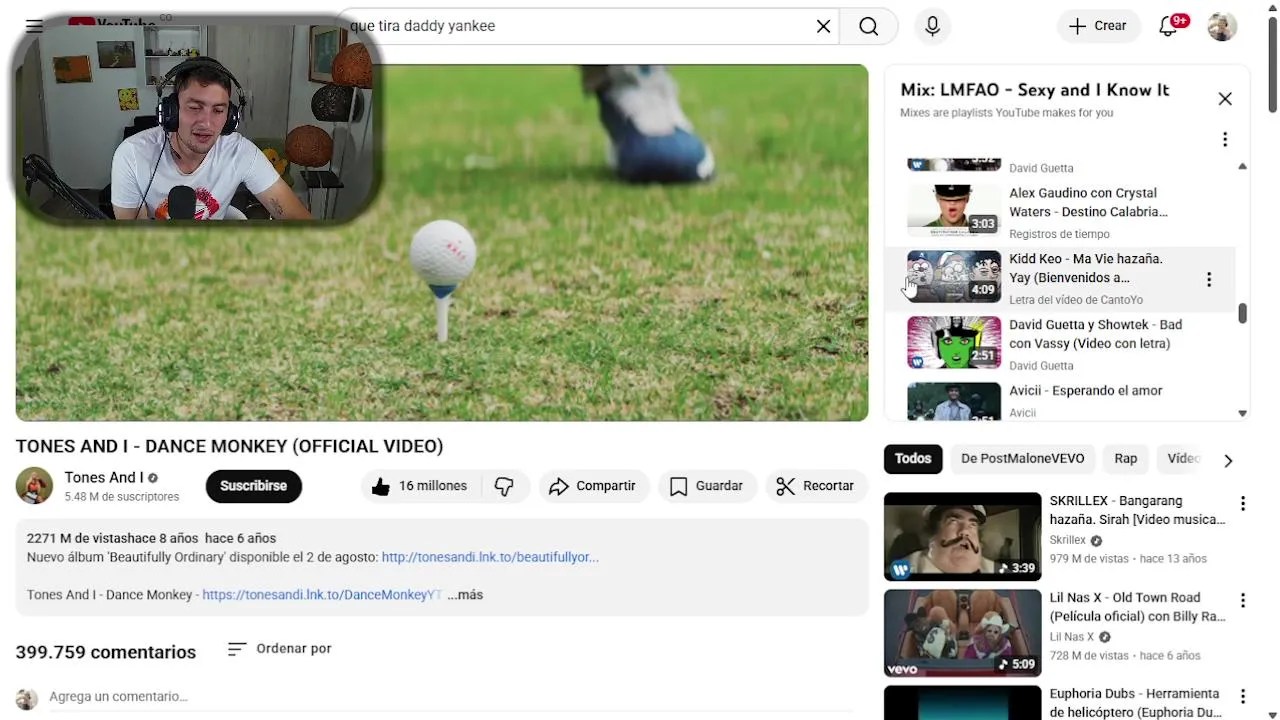The width and height of the screenshot is (1280, 720).
Task: Open tonesandi.lnk.to/beautifullyor link
Action: point(490,557)
